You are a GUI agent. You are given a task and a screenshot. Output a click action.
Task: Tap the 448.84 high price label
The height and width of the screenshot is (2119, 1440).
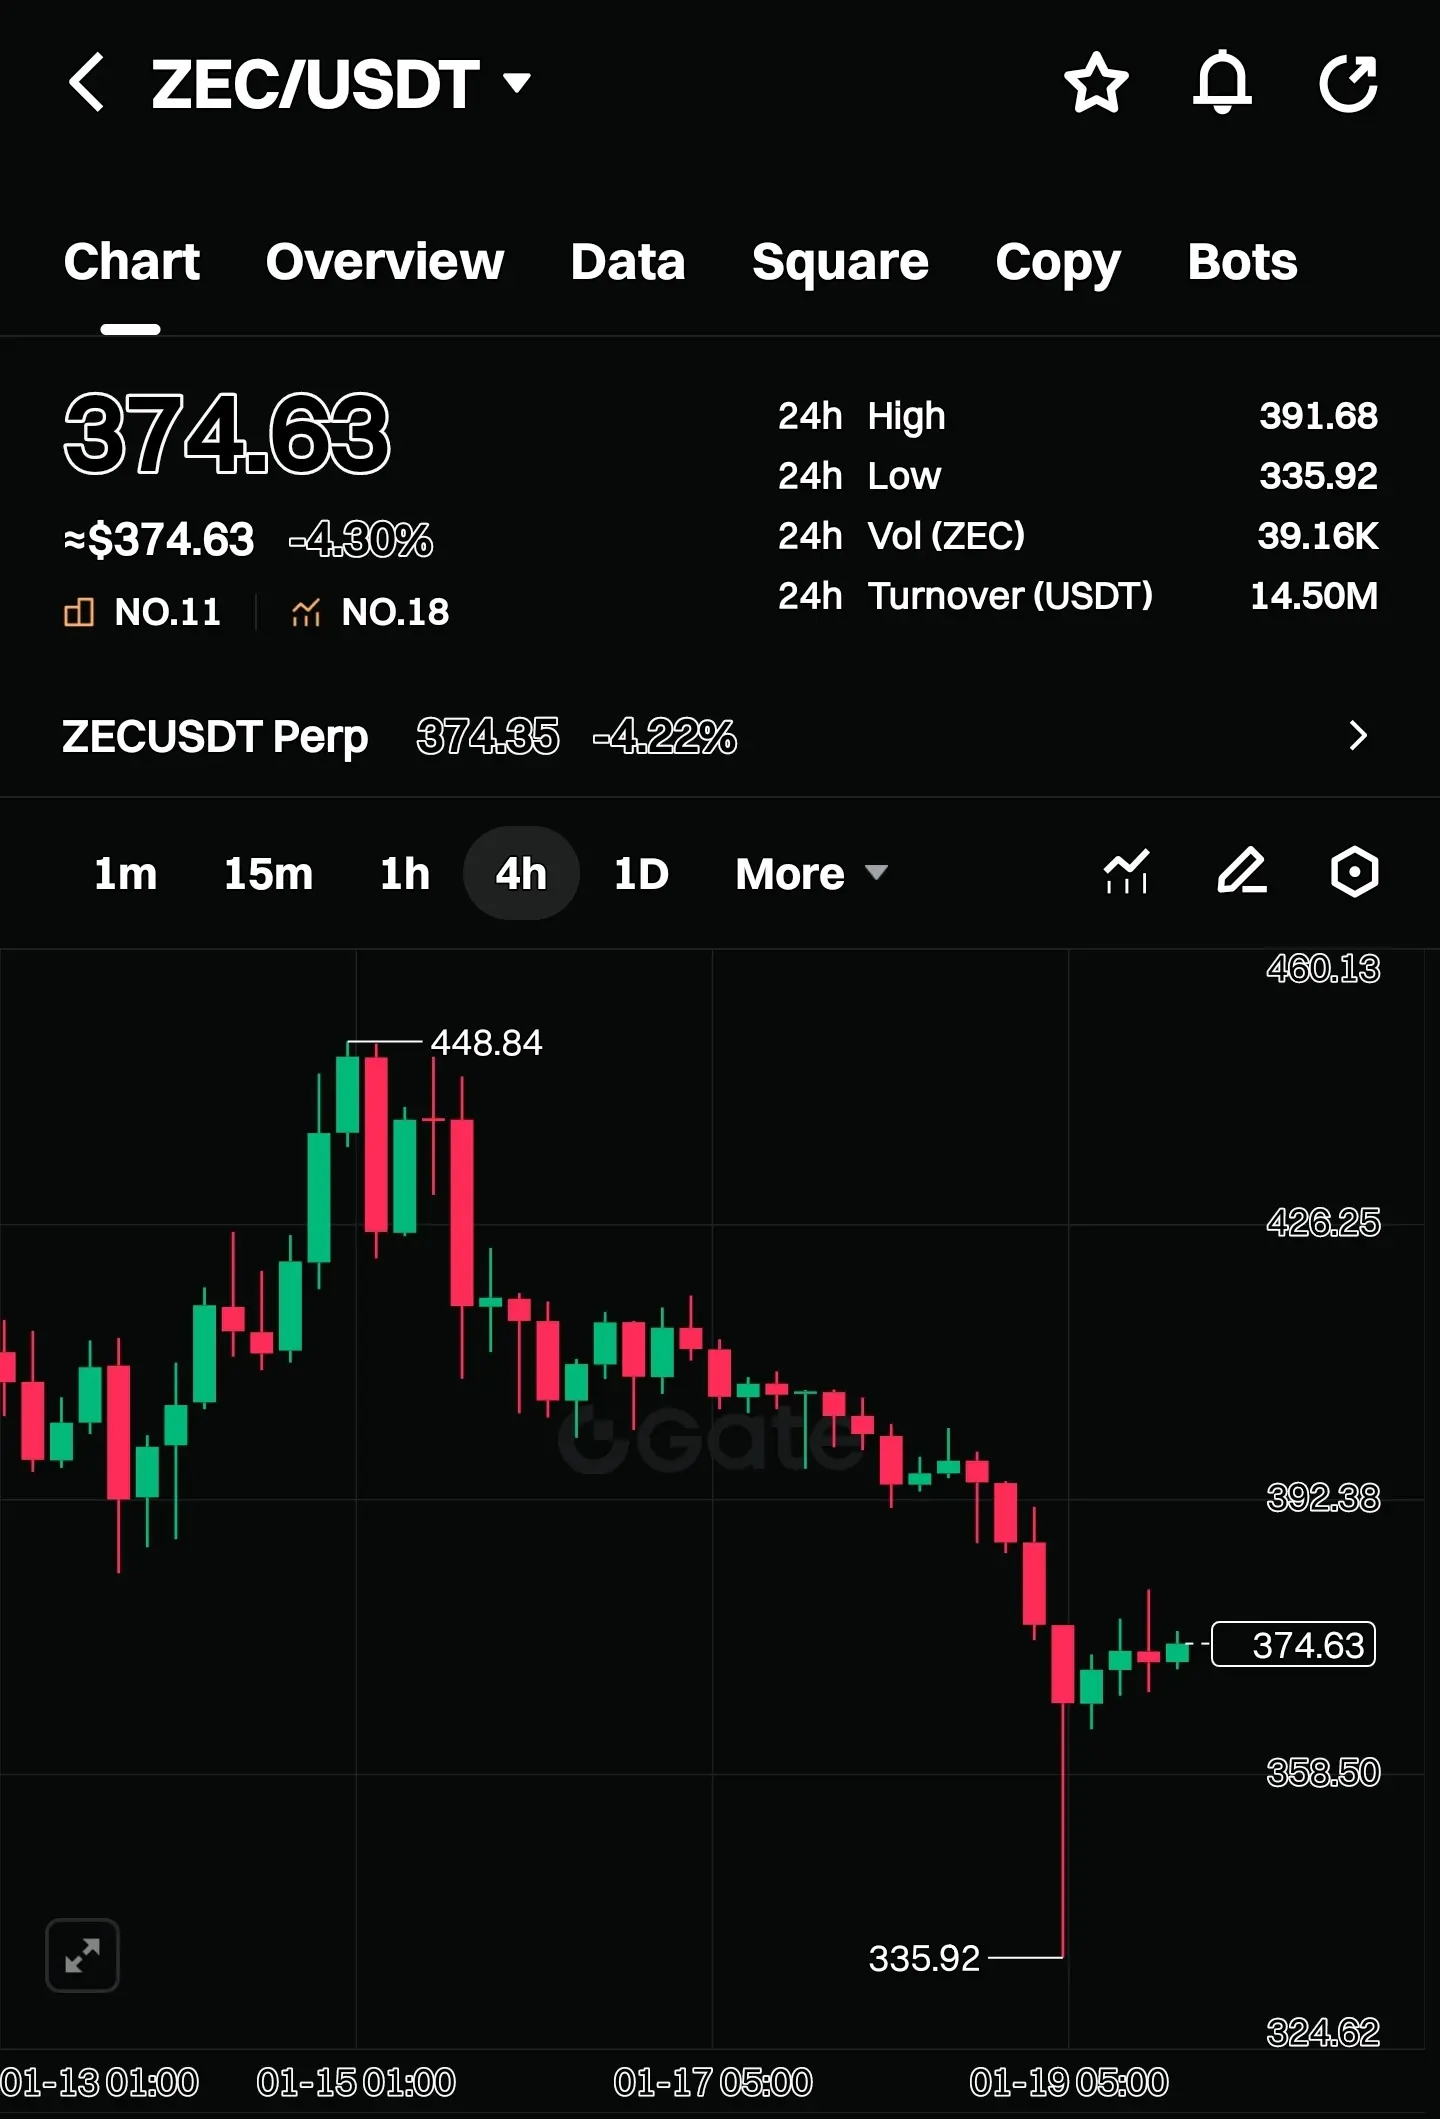[486, 1043]
